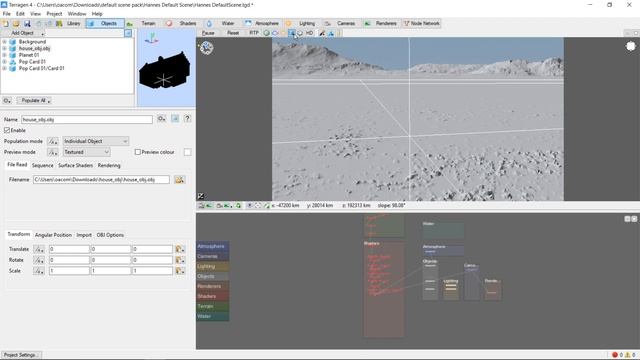Switch to the Angular Position tab
The height and width of the screenshot is (360, 640).
coord(53,235)
